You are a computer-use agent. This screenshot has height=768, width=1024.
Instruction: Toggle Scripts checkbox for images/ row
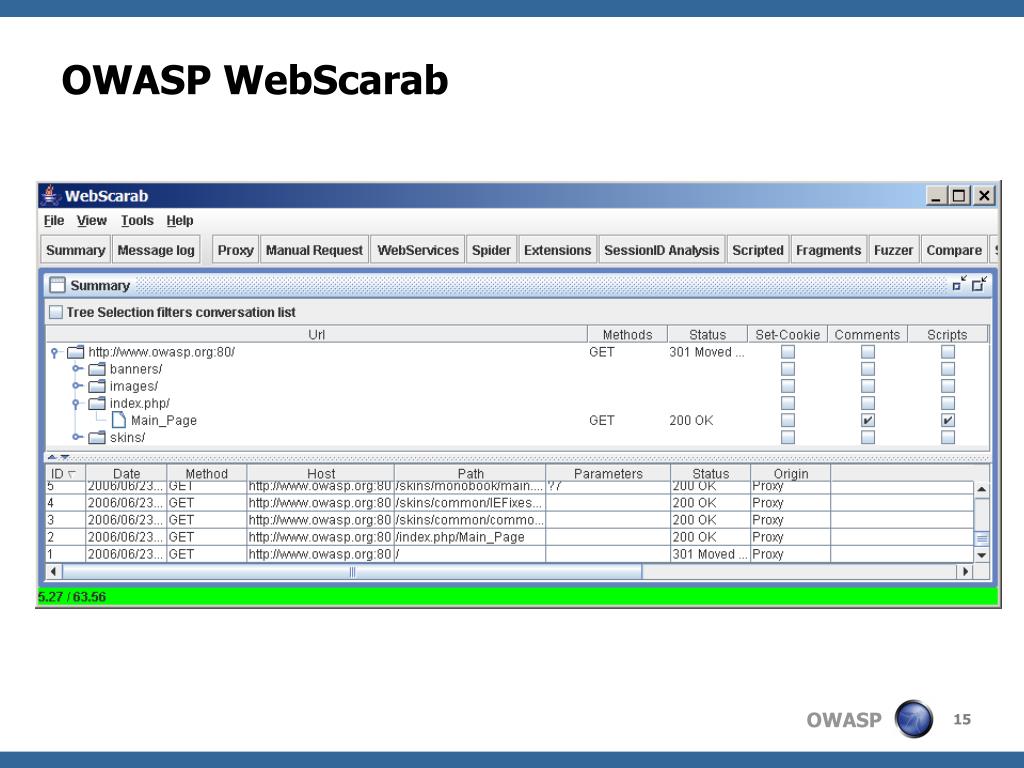click(x=948, y=386)
